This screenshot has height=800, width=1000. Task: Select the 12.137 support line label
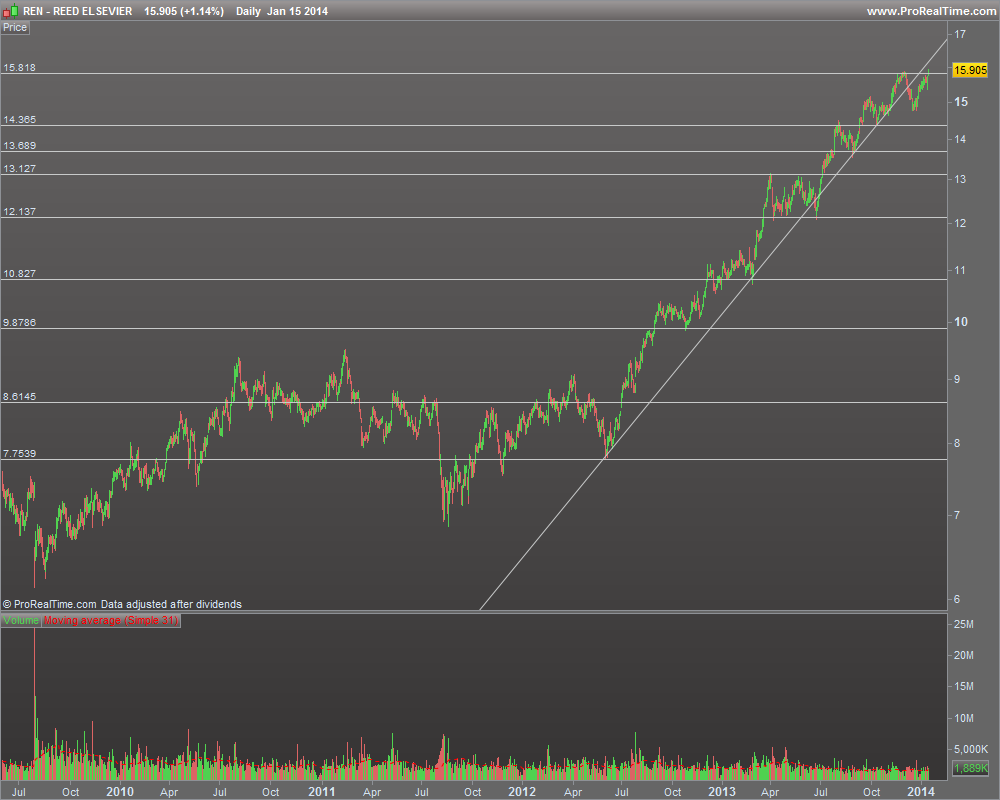click(x=19, y=211)
